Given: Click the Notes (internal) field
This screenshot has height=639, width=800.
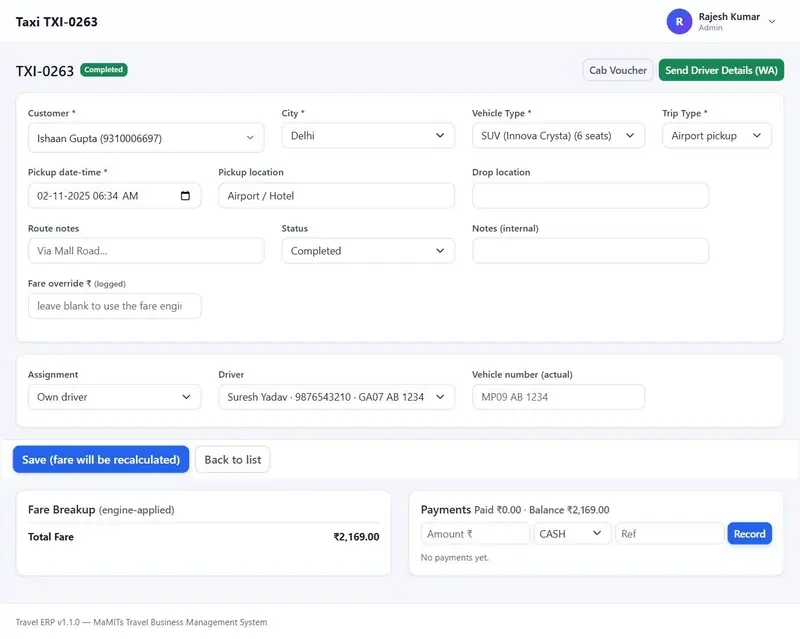Looking at the screenshot, I should [x=590, y=251].
